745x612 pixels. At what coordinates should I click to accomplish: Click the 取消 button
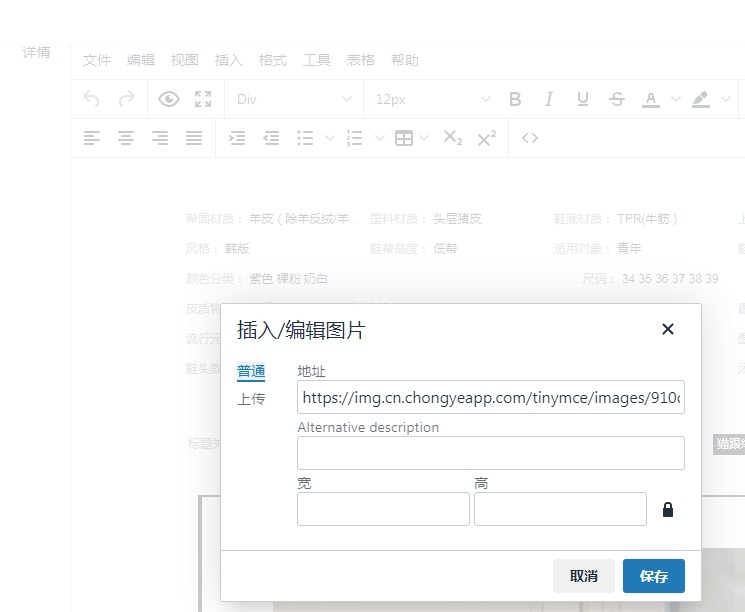pyautogui.click(x=584, y=576)
